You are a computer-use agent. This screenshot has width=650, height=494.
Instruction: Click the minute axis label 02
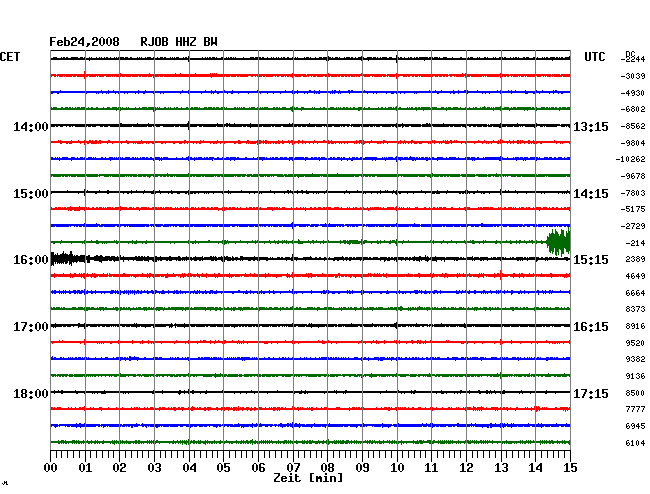click(119, 468)
